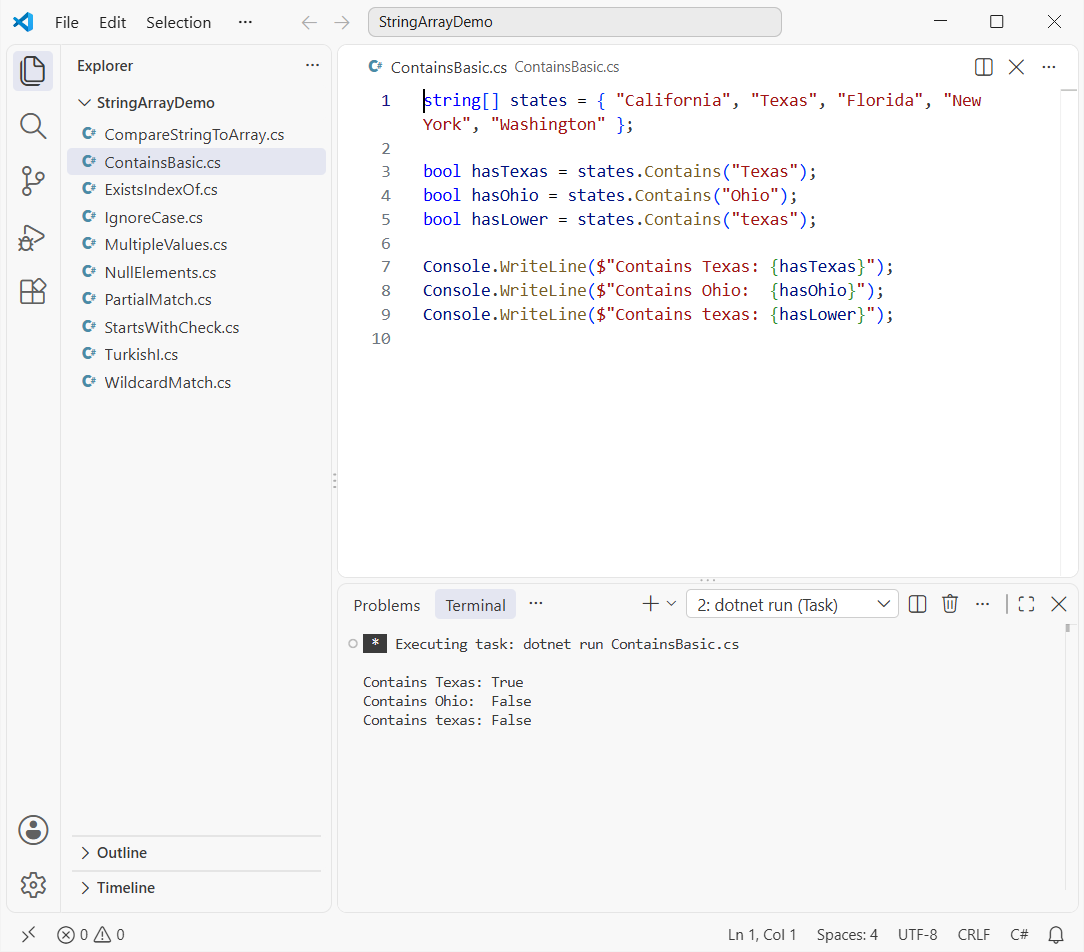Go to line via Ln 1, Col 1
The height and width of the screenshot is (952, 1084).
click(x=762, y=935)
